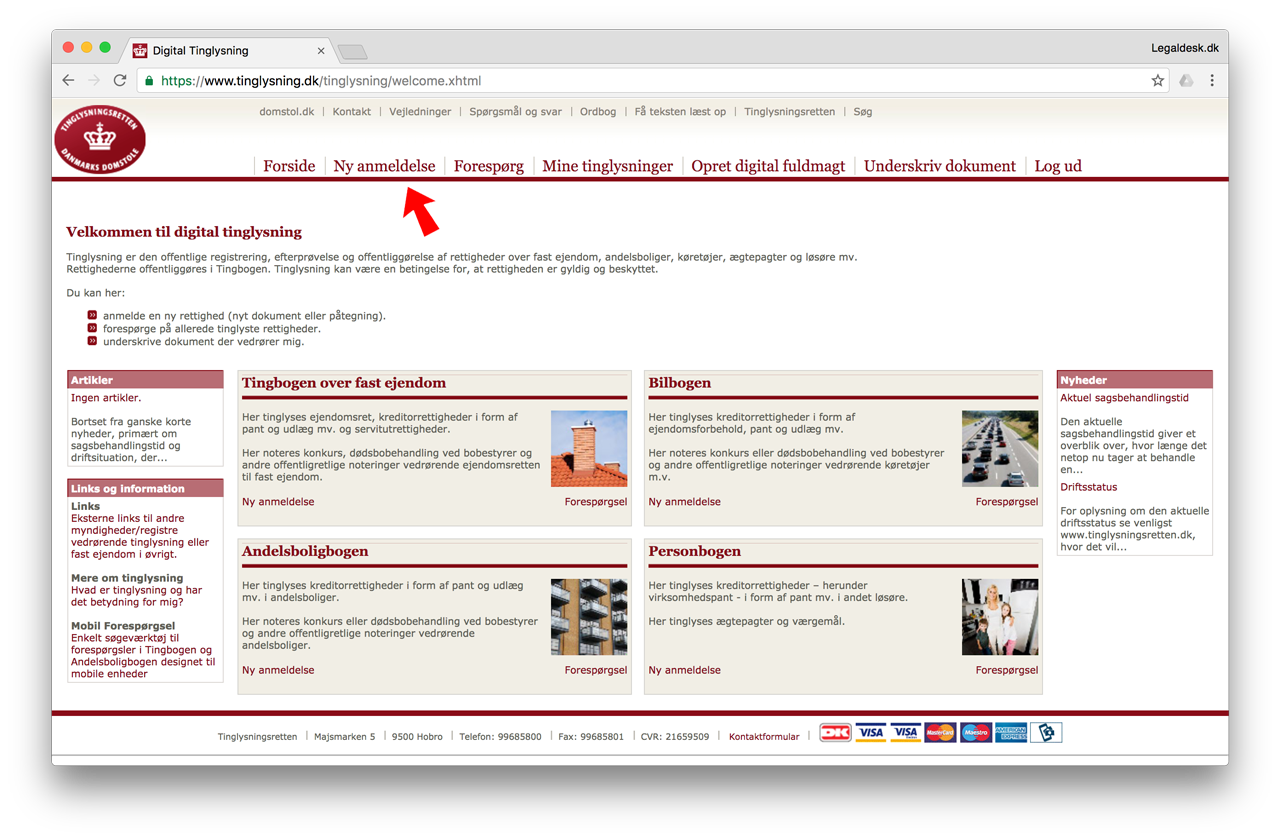Click the green padlock security icon
Image resolution: width=1280 pixels, height=839 pixels.
pos(149,81)
